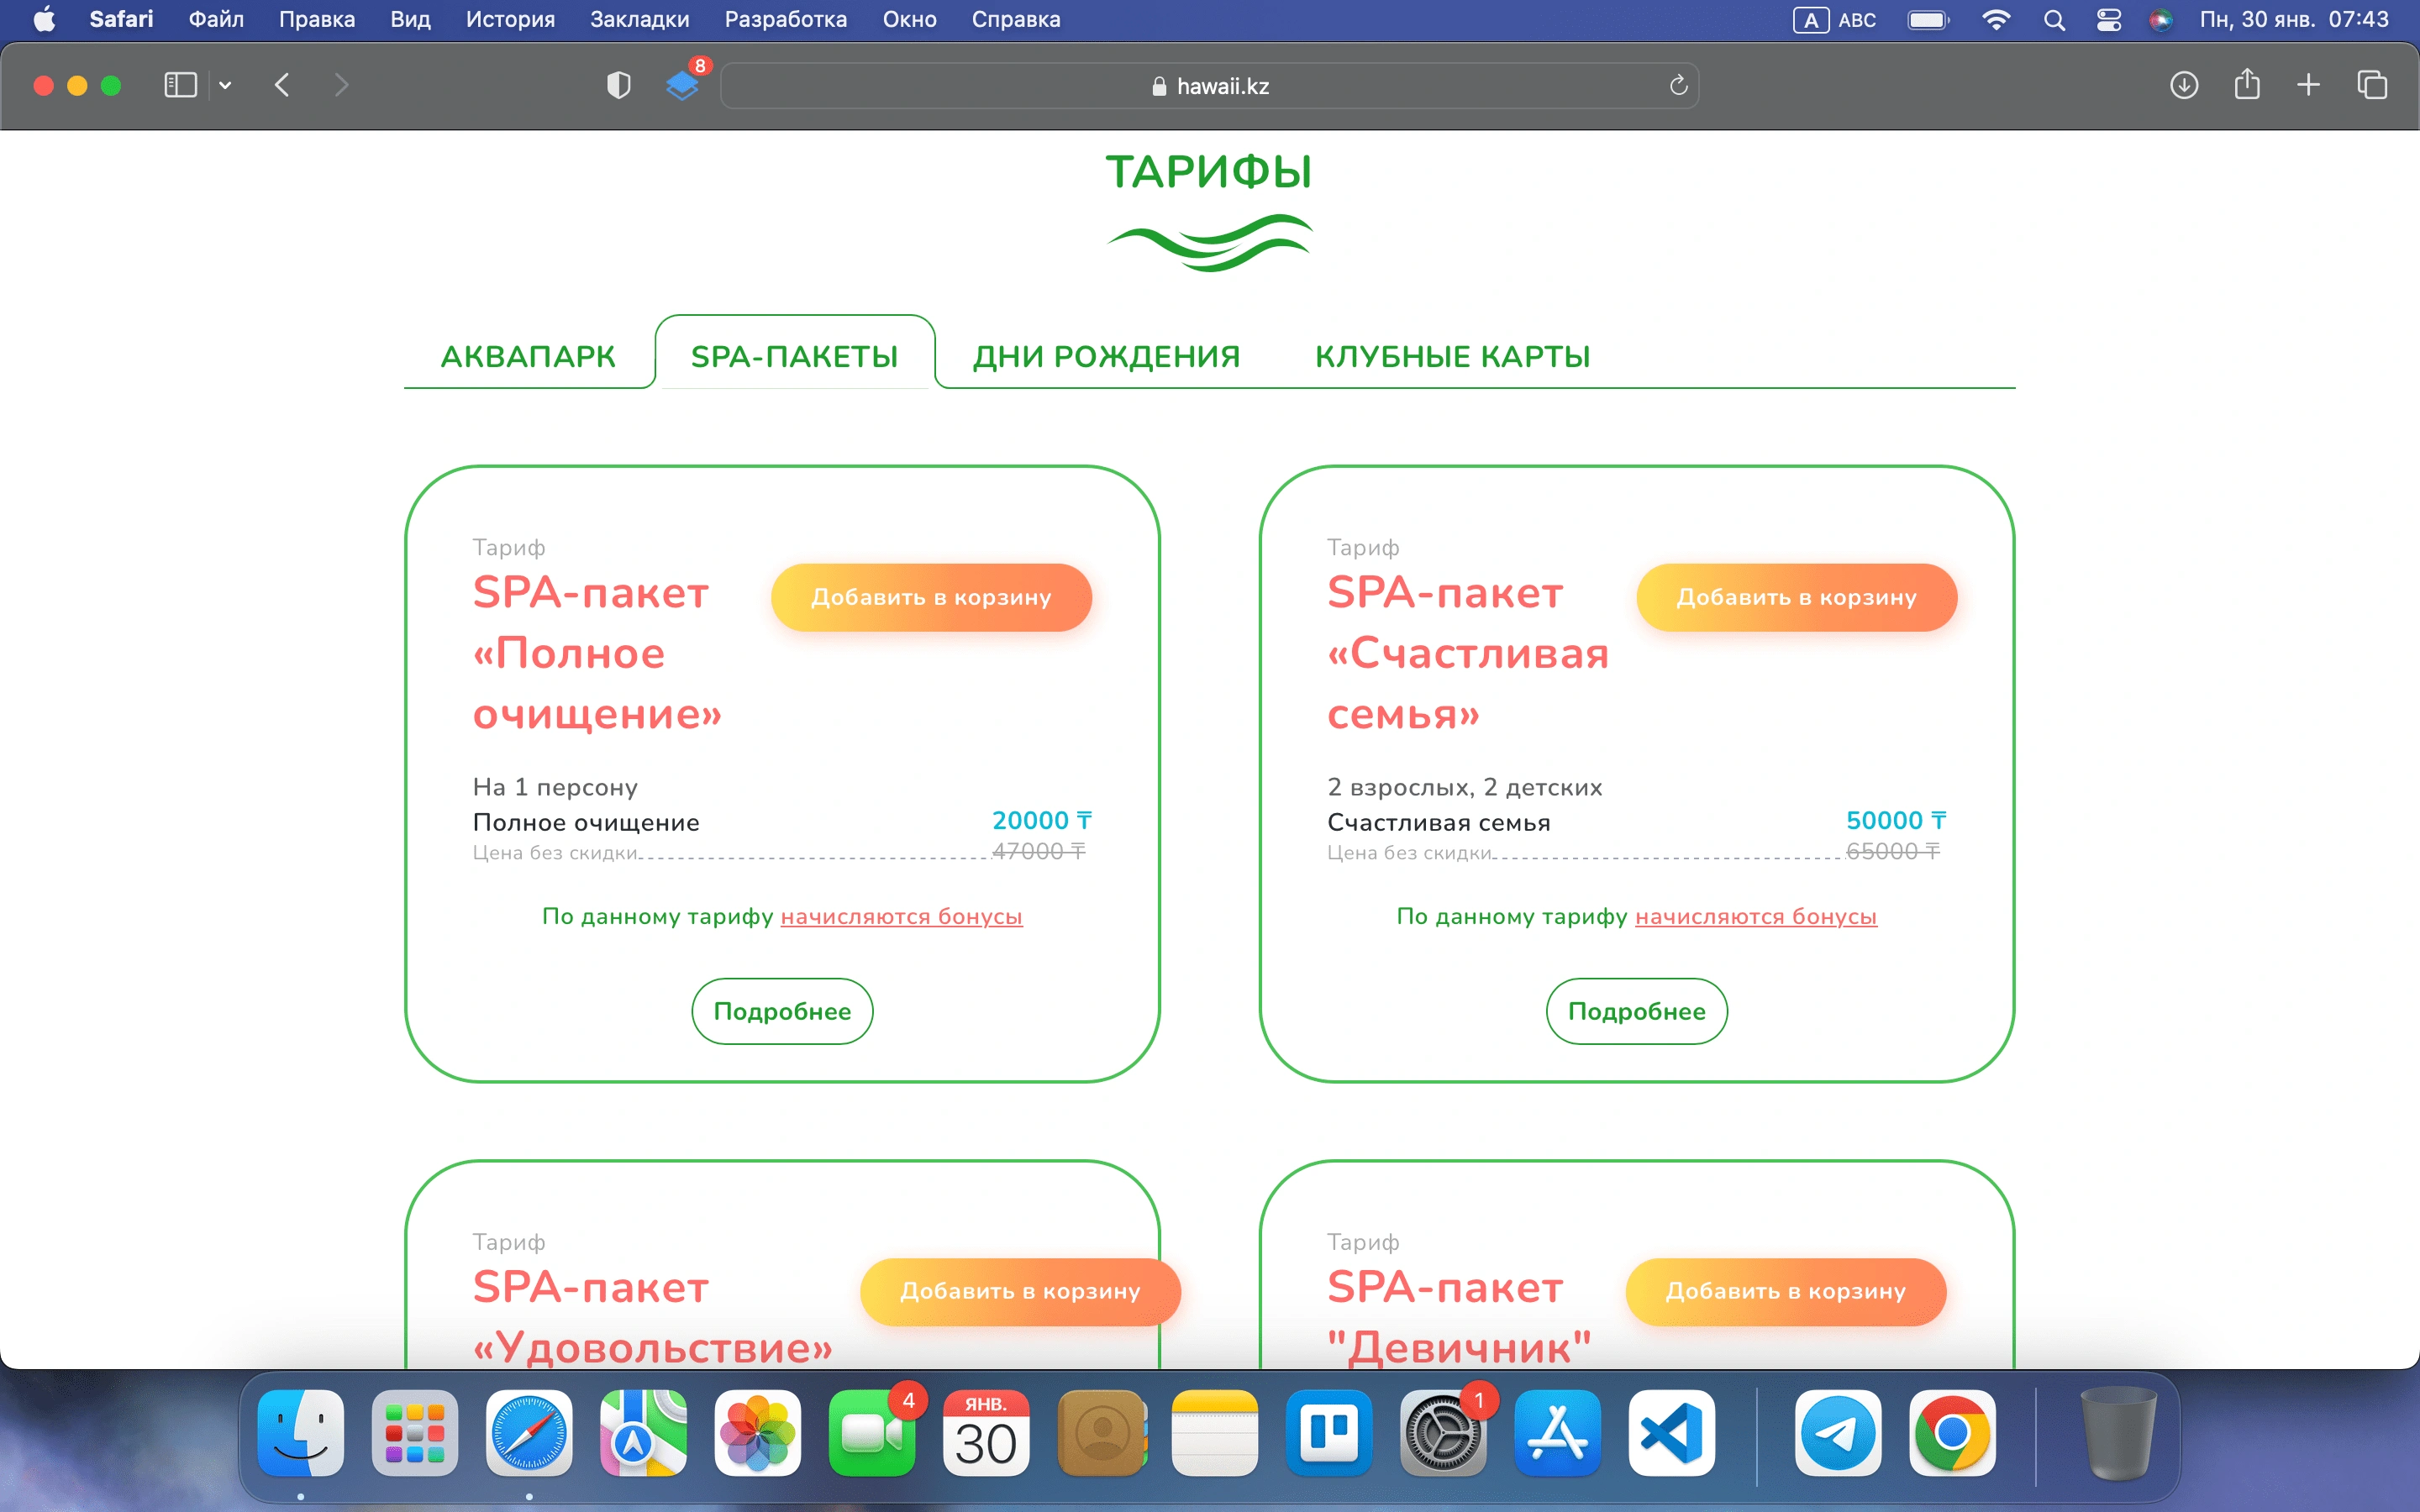Open bonus link in «Счастливая семья» card
The height and width of the screenshot is (1512, 2420).
1756,916
